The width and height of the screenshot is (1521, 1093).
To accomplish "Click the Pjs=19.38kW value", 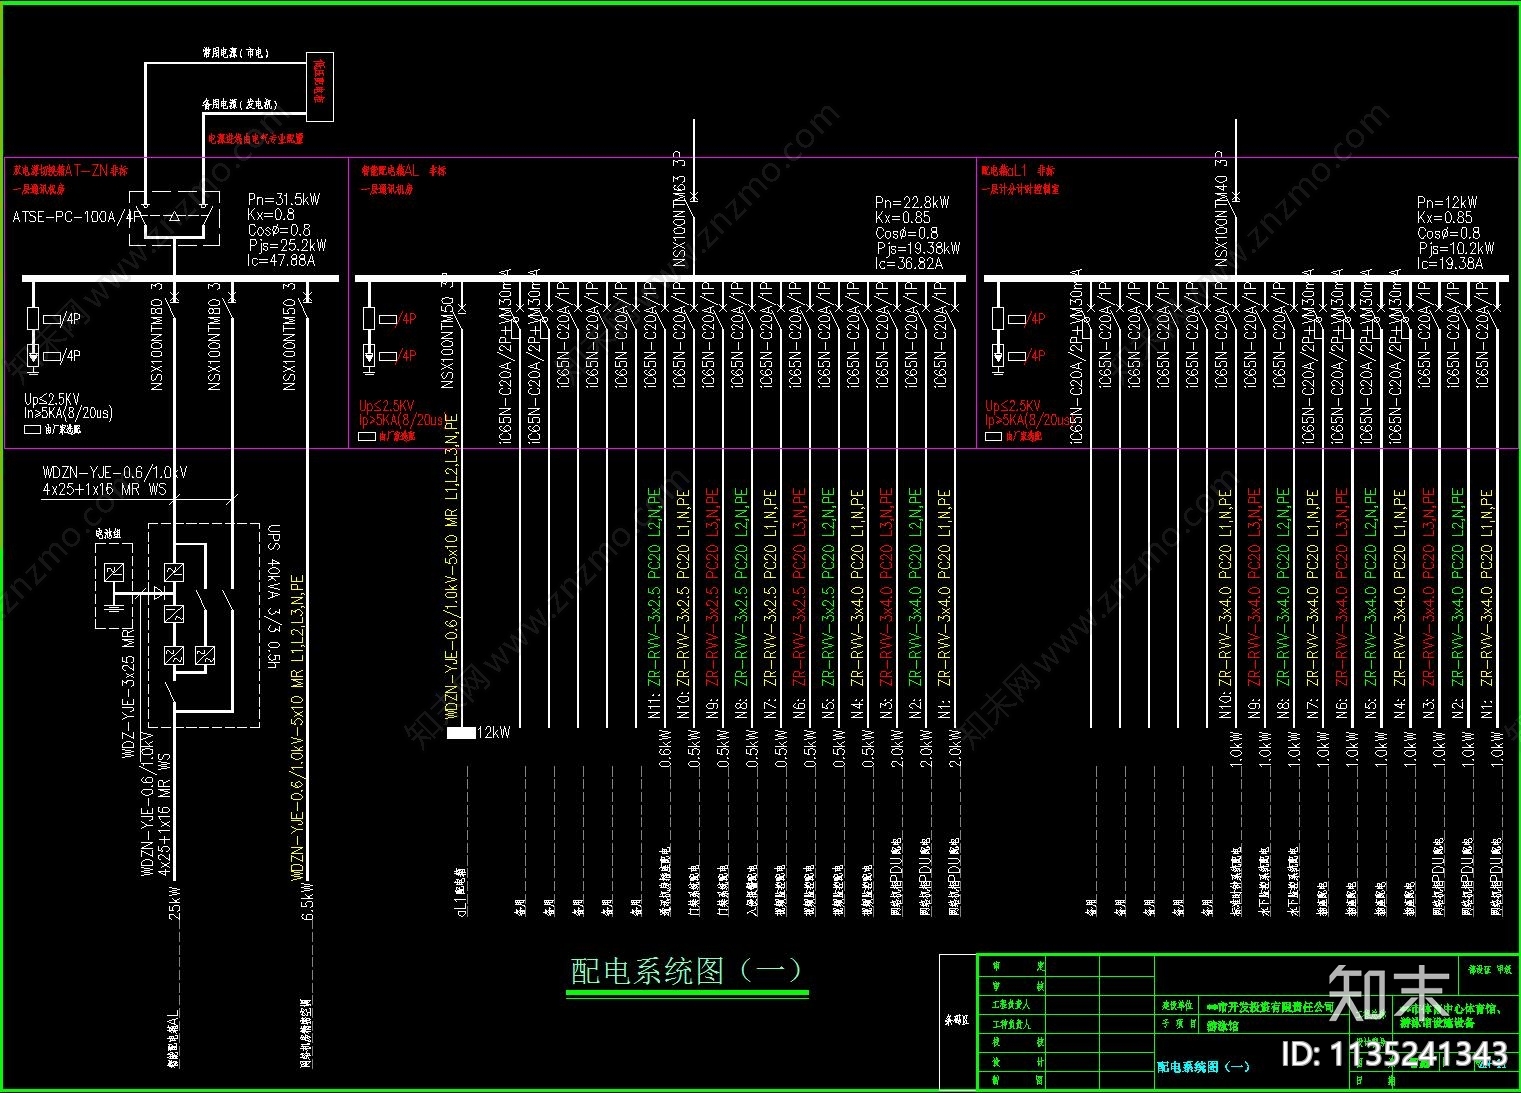I will point(918,248).
